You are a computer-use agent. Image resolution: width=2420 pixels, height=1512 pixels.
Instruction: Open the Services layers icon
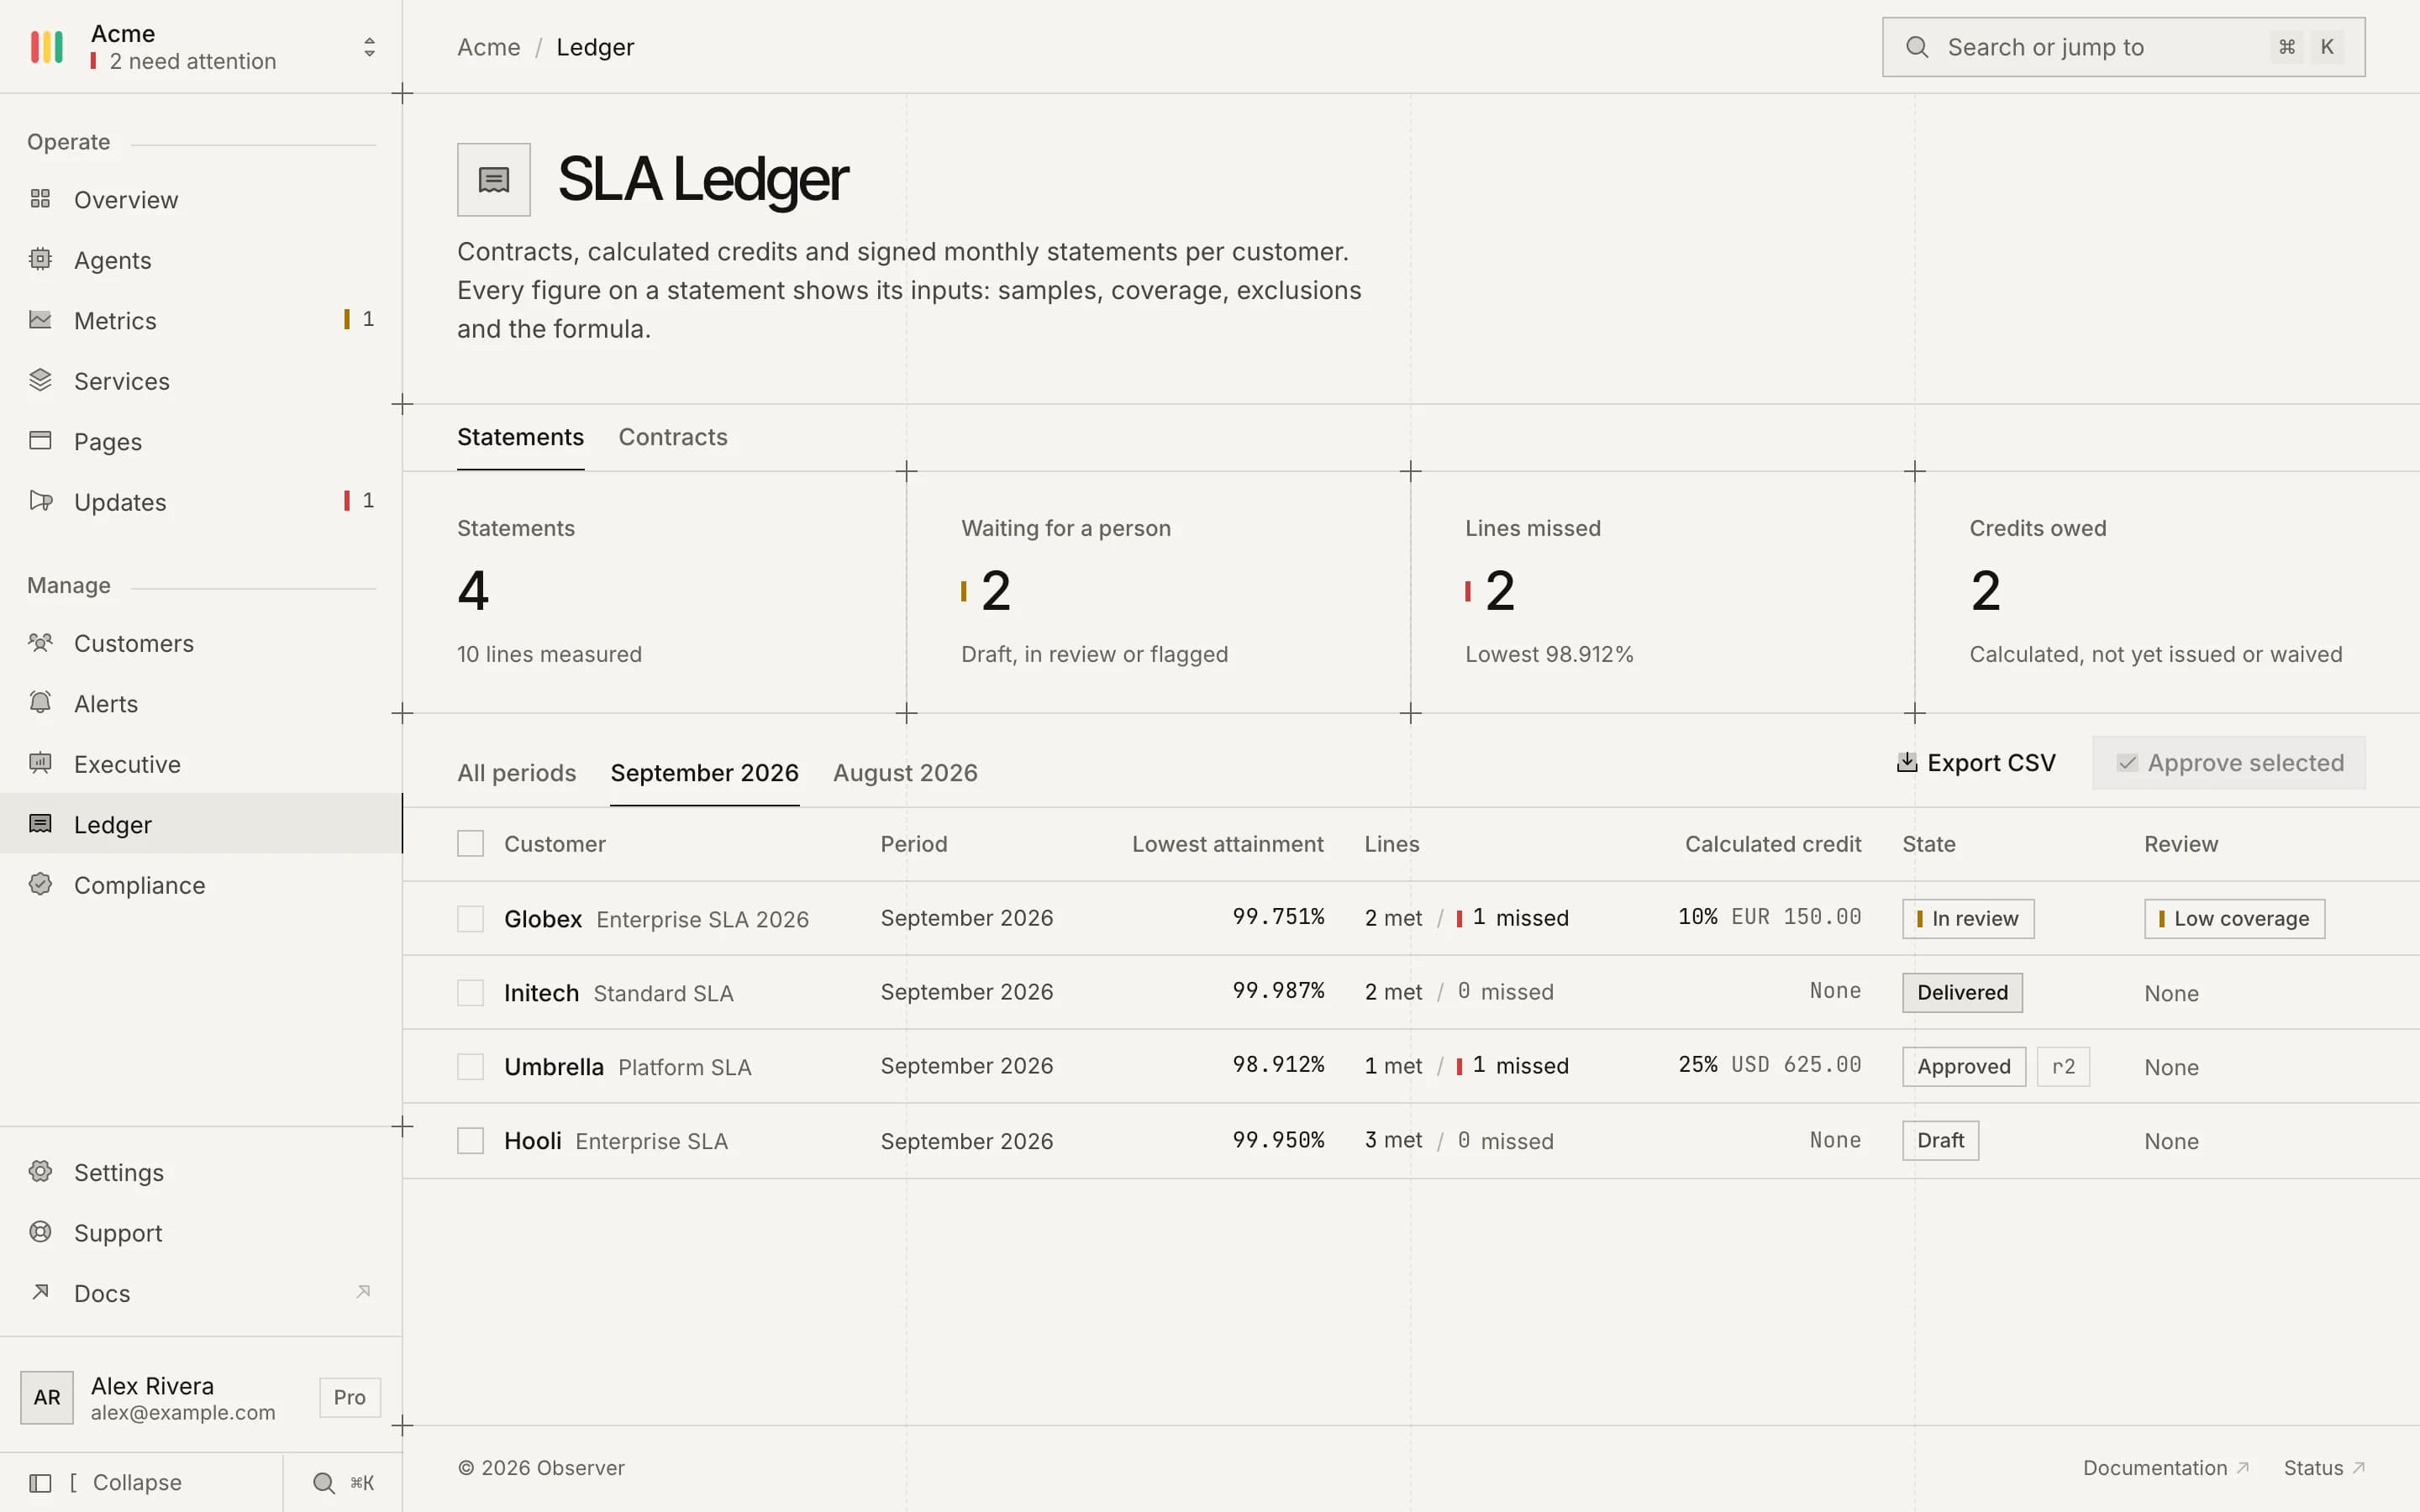point(40,380)
